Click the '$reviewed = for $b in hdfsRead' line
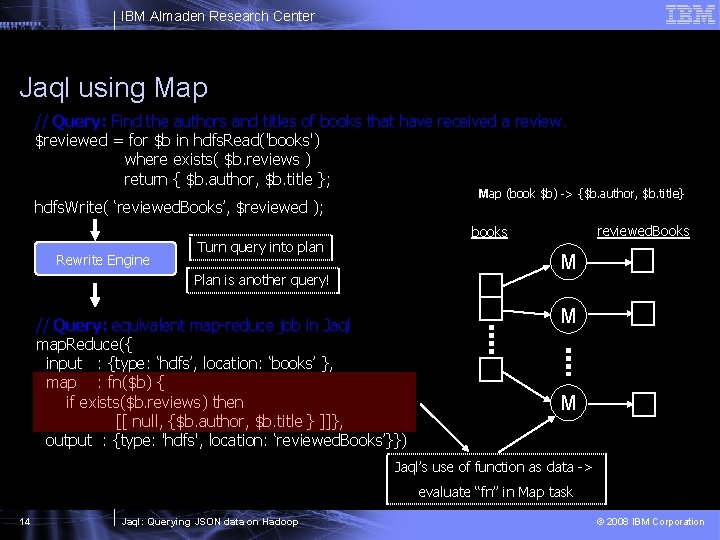 tap(177, 140)
